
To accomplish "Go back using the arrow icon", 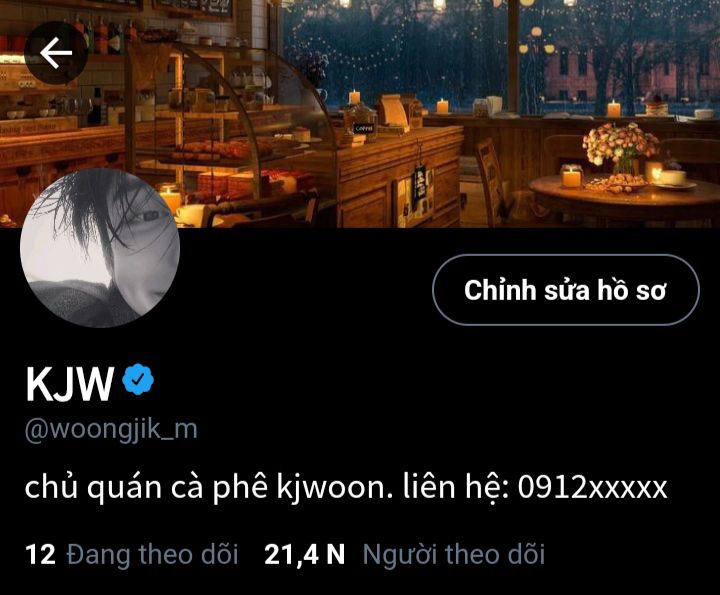I will click(x=56, y=53).
